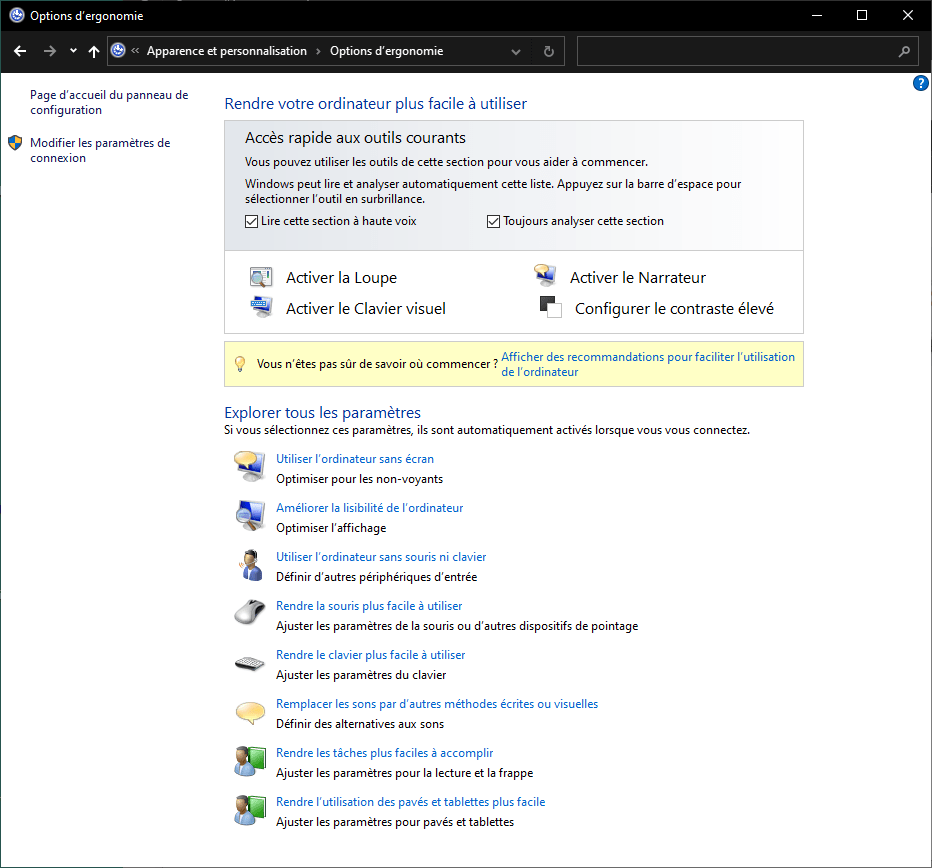Click the shield icon next to Modifier les paramètres de connexion
Image resolution: width=932 pixels, height=868 pixels.
(15, 143)
